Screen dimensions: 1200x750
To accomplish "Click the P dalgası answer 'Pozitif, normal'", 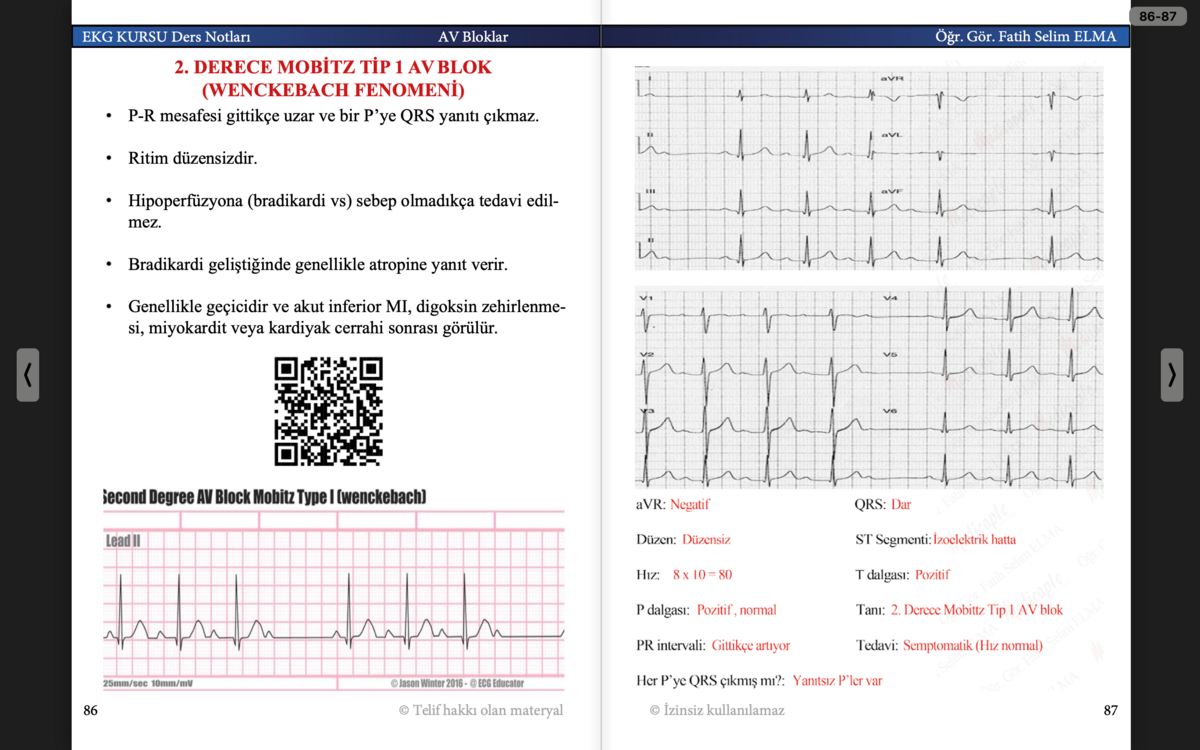I will [736, 610].
